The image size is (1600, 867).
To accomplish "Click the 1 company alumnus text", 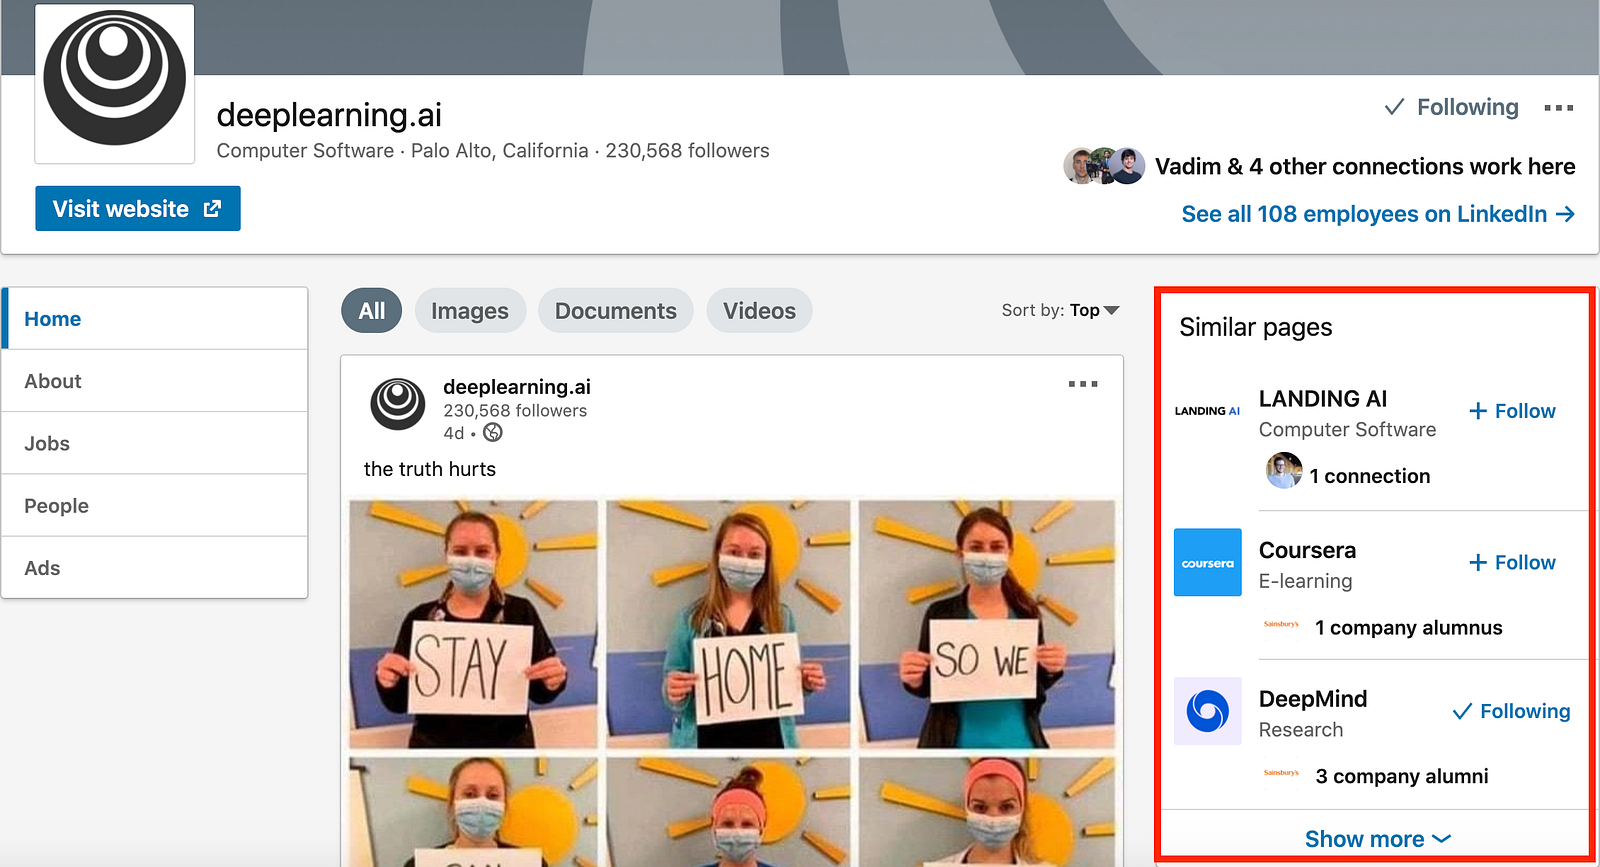I will 1409,627.
